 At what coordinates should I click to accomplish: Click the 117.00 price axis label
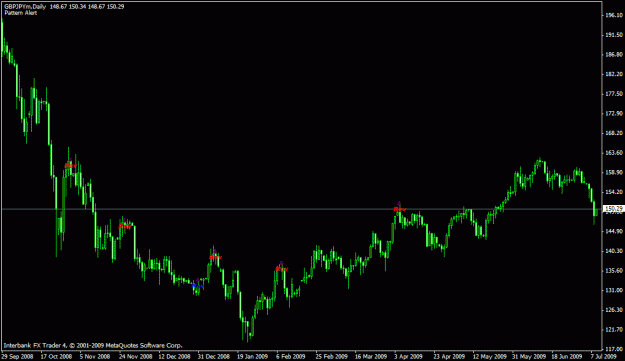coord(614,349)
